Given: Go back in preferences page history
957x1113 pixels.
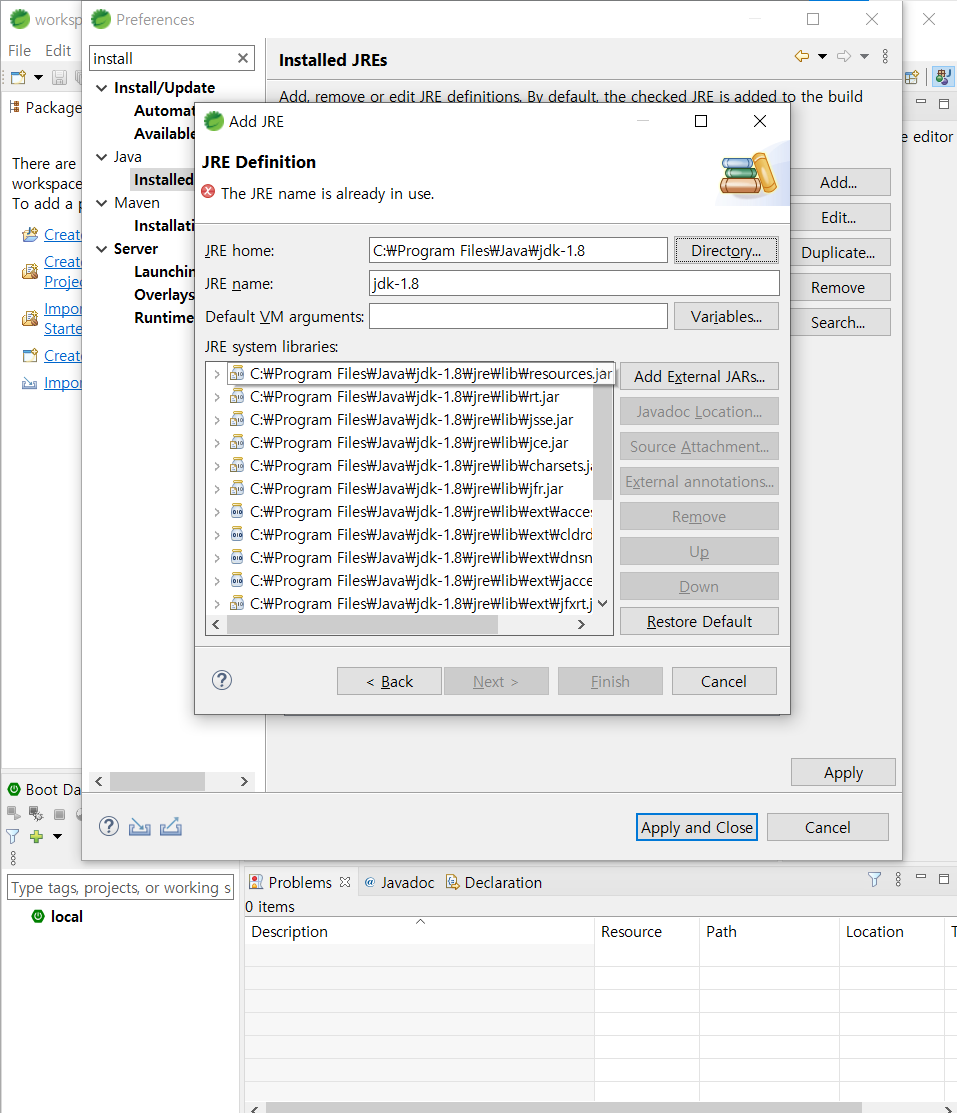Looking at the screenshot, I should tap(802, 56).
